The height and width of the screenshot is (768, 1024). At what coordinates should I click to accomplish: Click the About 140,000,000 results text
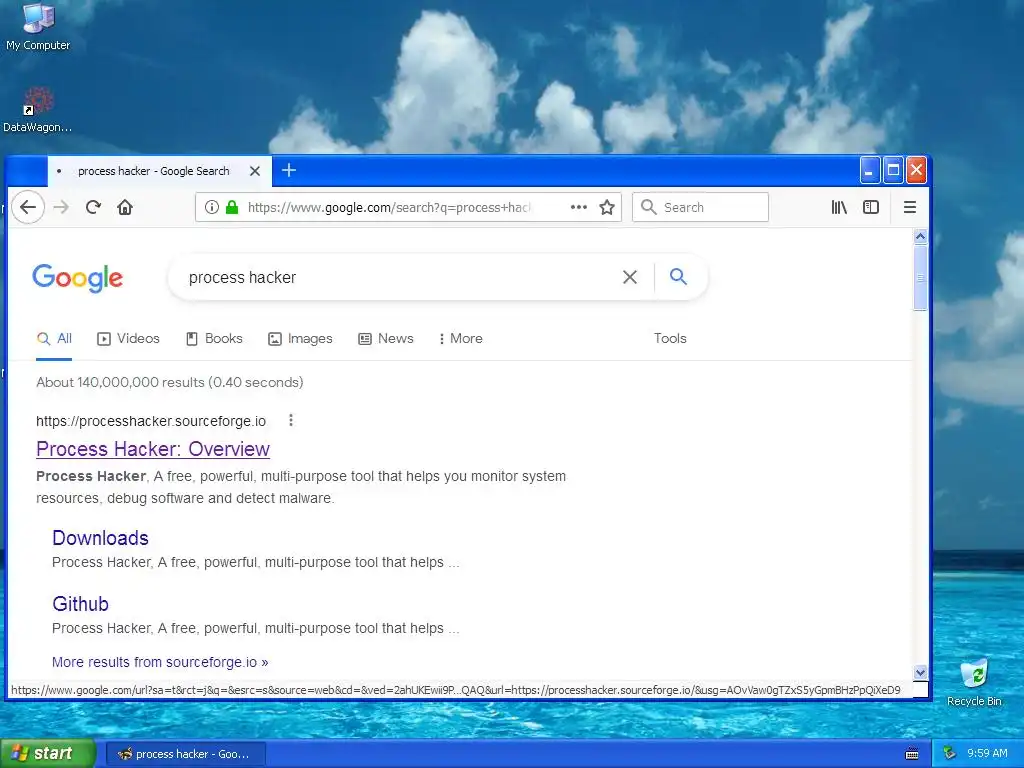click(170, 383)
